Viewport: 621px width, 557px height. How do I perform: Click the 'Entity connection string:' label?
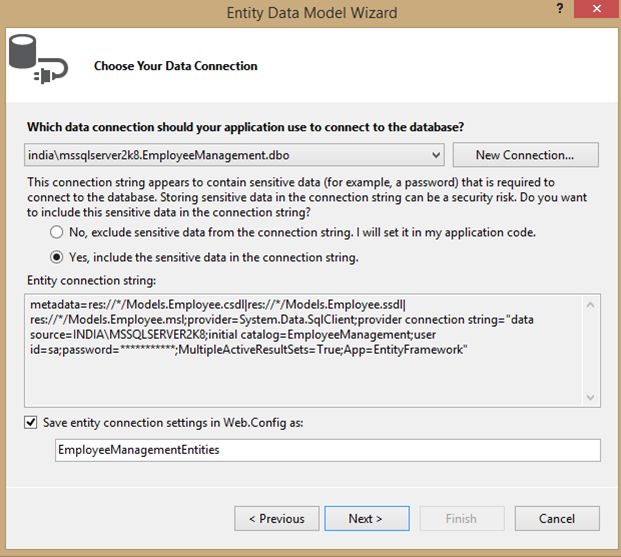(x=90, y=282)
